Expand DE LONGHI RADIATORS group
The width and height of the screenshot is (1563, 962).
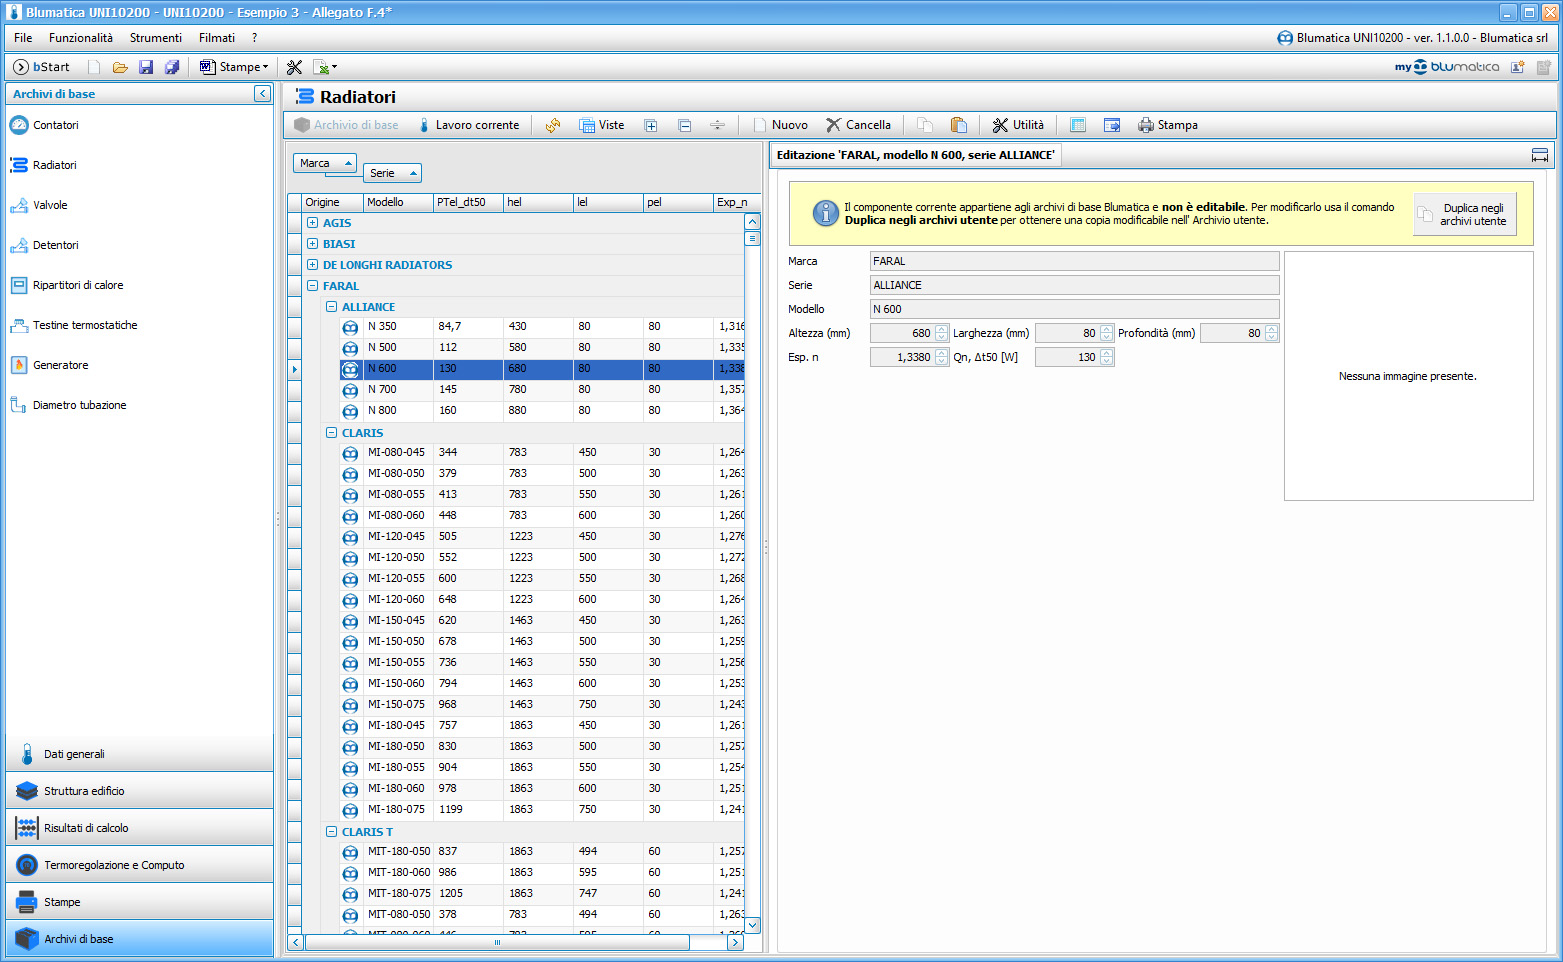point(313,265)
